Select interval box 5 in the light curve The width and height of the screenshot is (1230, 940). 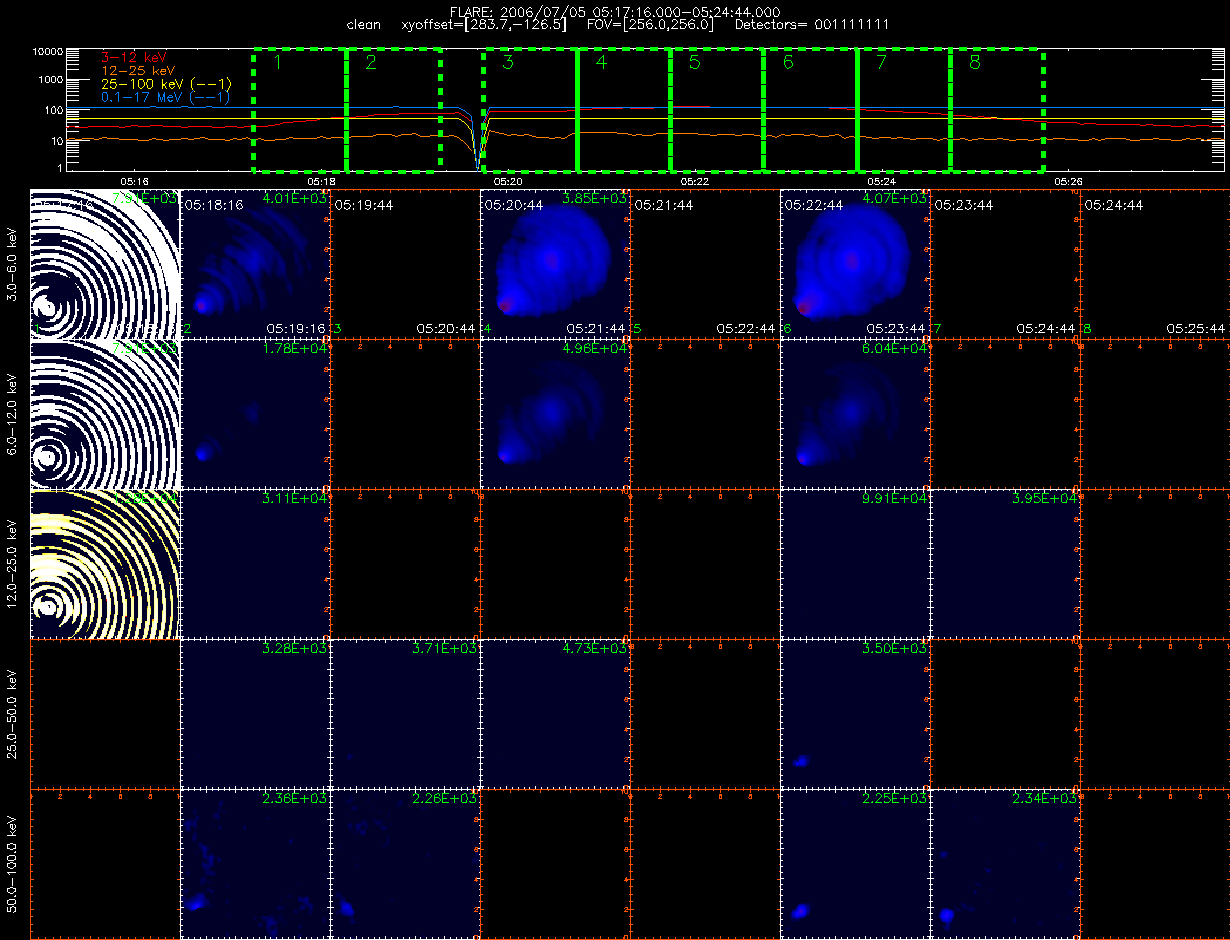click(x=717, y=109)
